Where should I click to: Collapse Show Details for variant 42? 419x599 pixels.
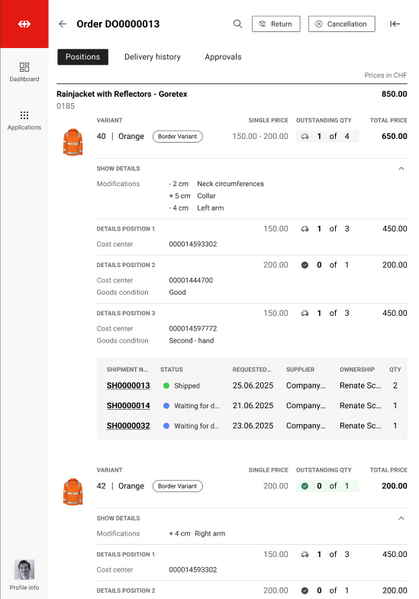[401, 518]
